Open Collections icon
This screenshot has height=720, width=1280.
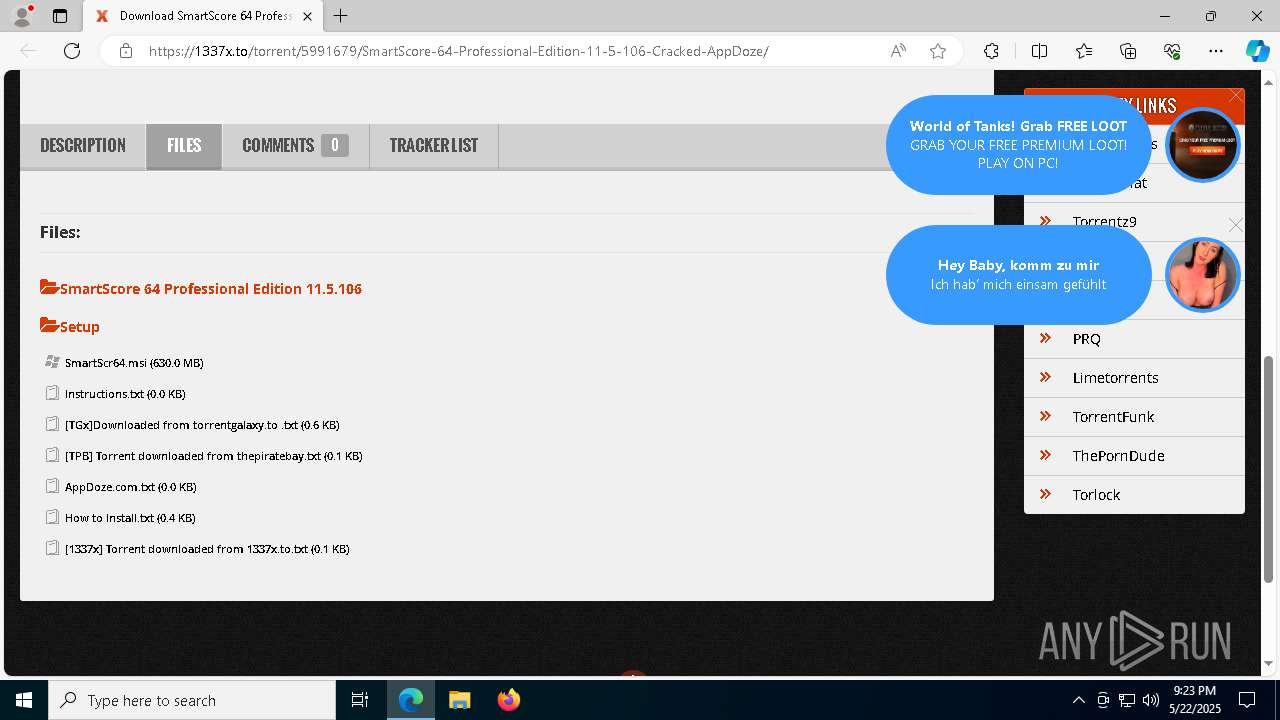(1128, 51)
